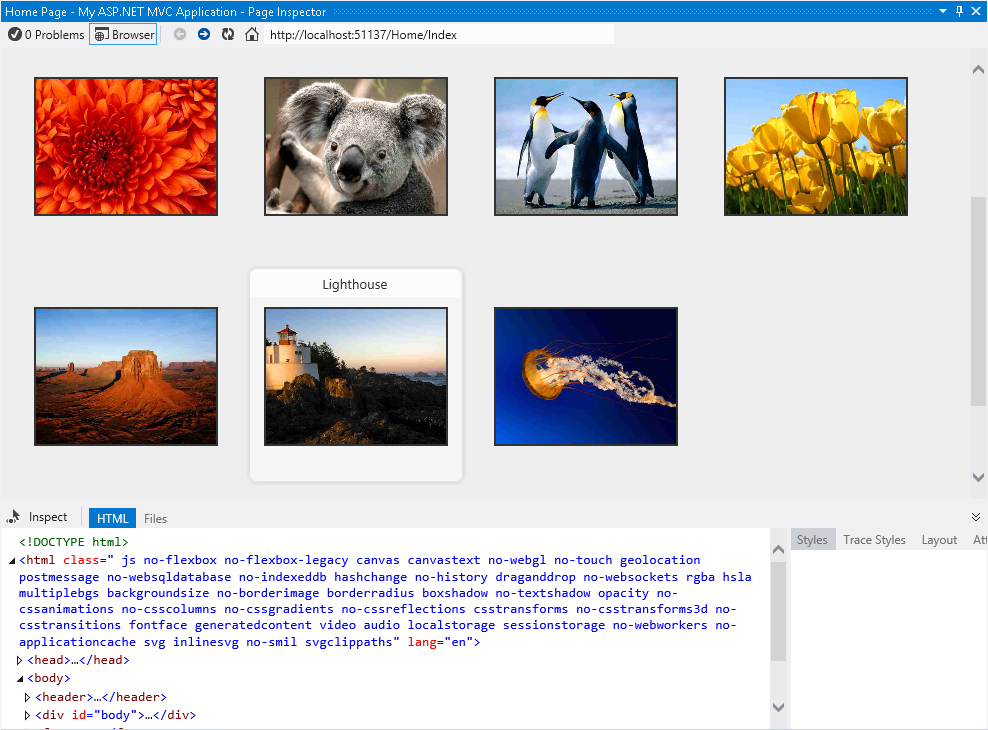This screenshot has width=988, height=730.
Task: Expand the head element in the DOM tree
Action: coord(19,659)
